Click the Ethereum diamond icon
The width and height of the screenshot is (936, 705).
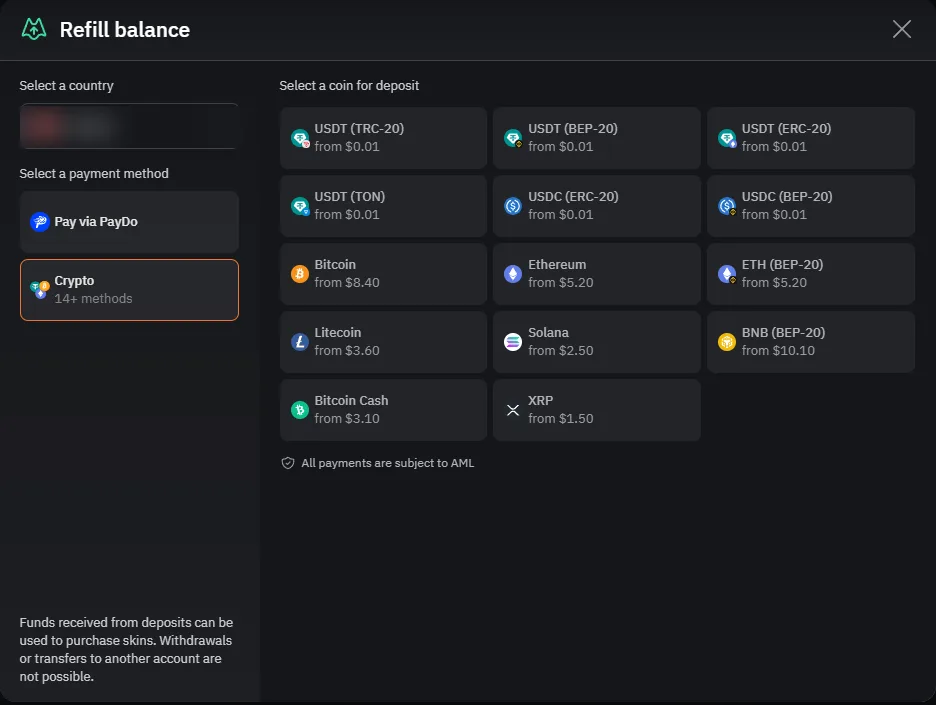pyautogui.click(x=513, y=274)
